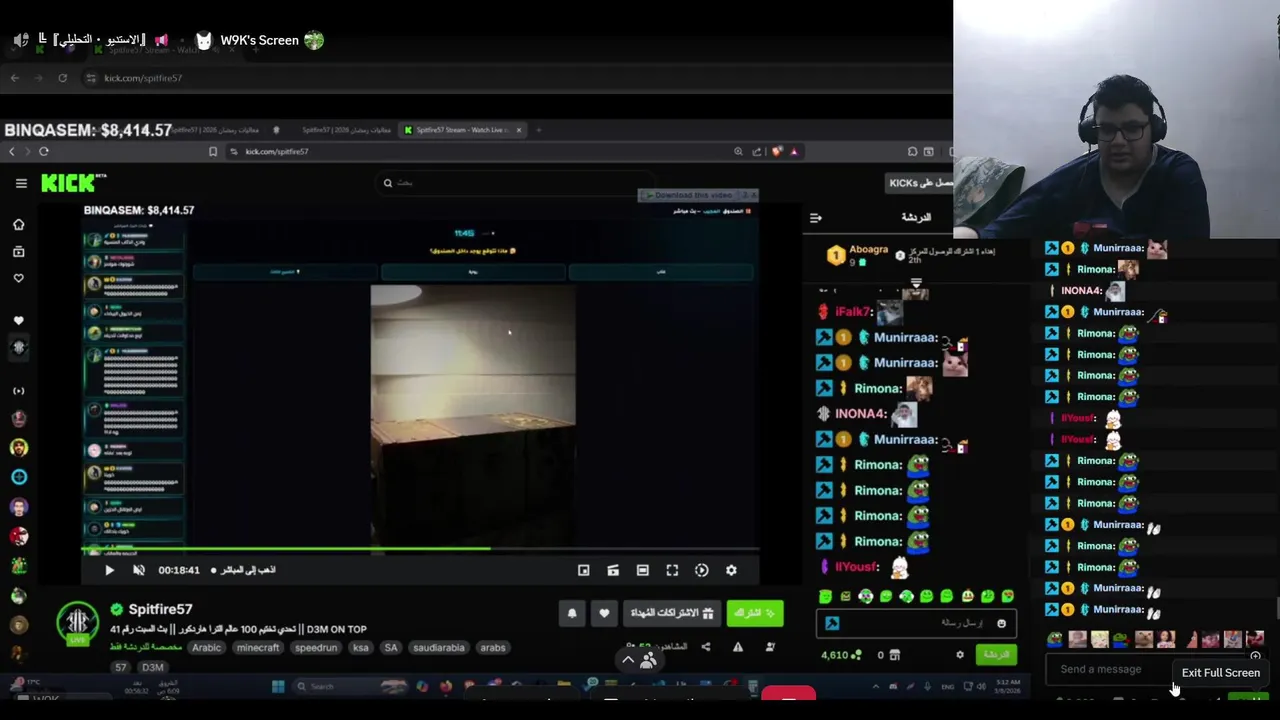The width and height of the screenshot is (1280, 720).
Task: Click Exit Full Screen tooltip button
Action: (x=1220, y=673)
